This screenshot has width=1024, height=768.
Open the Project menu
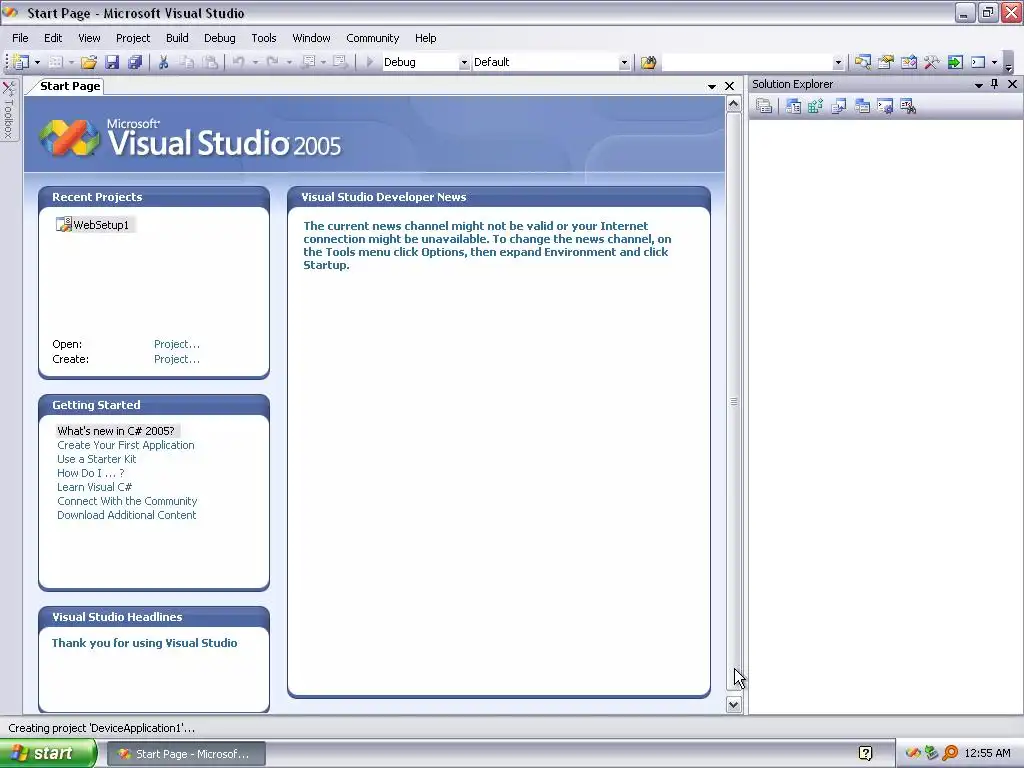pyautogui.click(x=133, y=38)
